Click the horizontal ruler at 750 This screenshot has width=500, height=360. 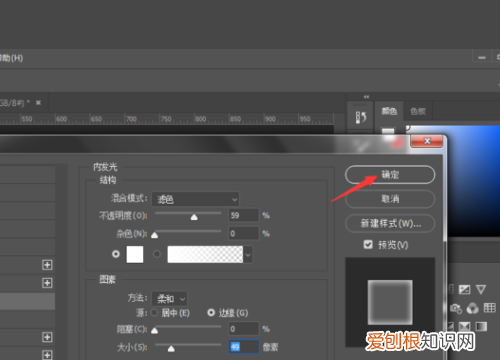[x=166, y=119]
